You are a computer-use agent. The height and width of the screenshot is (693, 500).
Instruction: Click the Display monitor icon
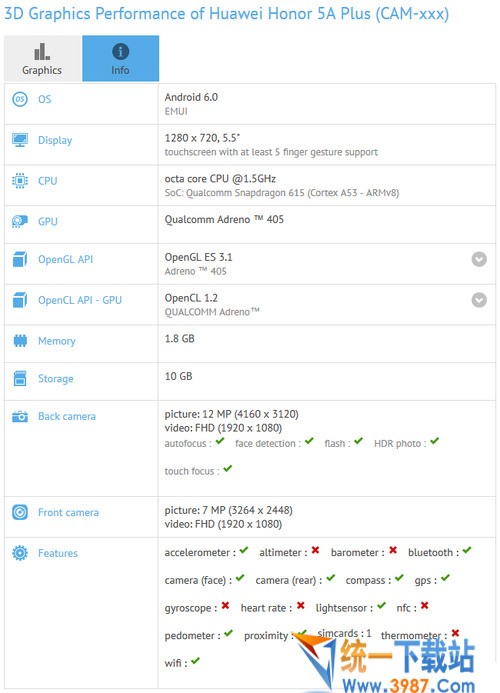pyautogui.click(x=20, y=140)
